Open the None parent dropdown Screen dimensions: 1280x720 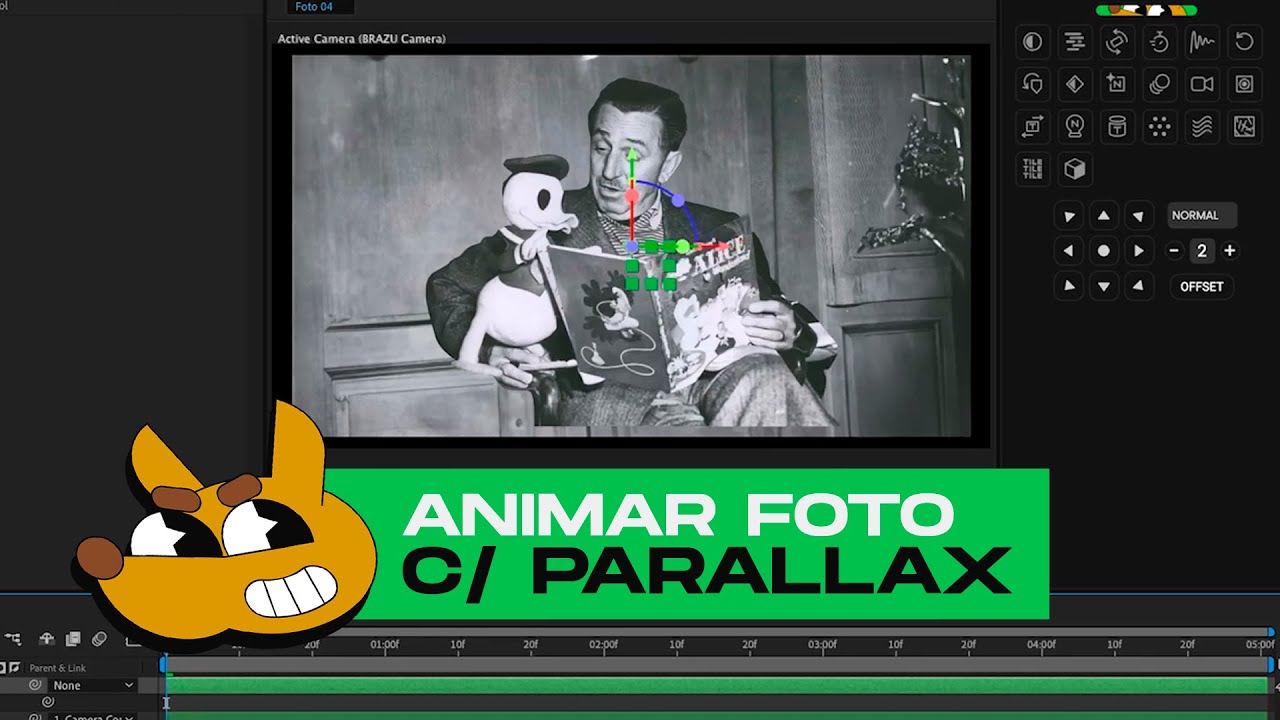(x=93, y=686)
